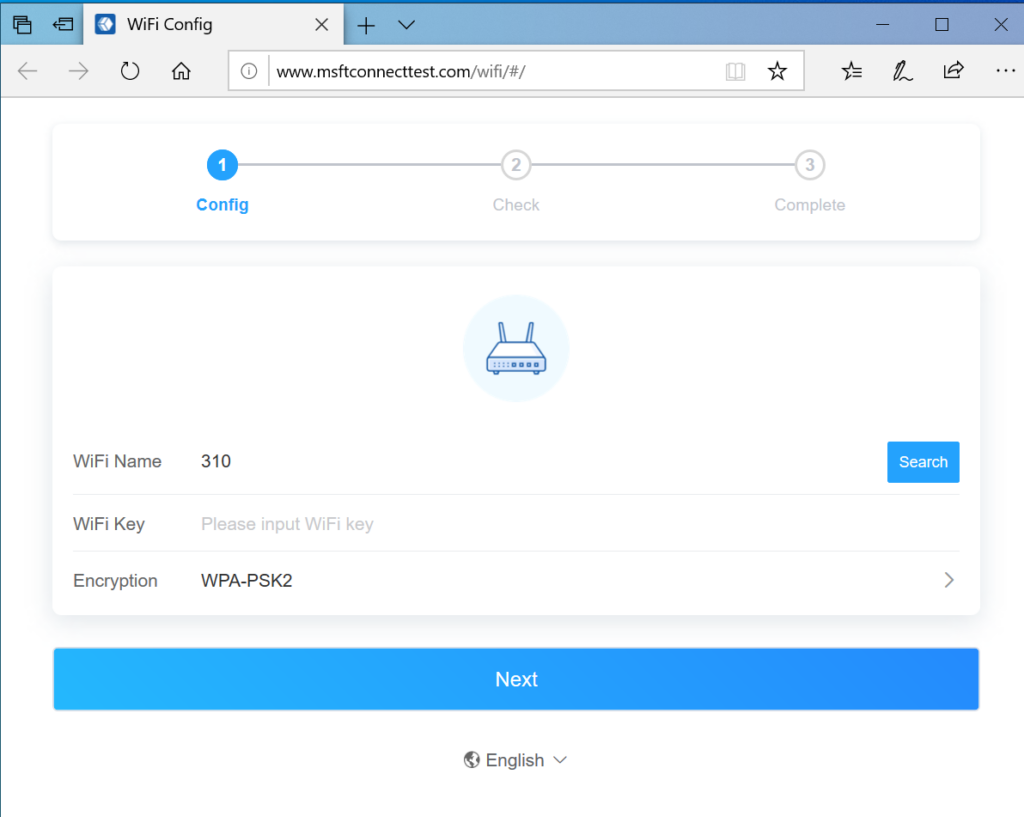Viewport: 1024px width, 817px height.
Task: Click the Next button
Action: (x=516, y=679)
